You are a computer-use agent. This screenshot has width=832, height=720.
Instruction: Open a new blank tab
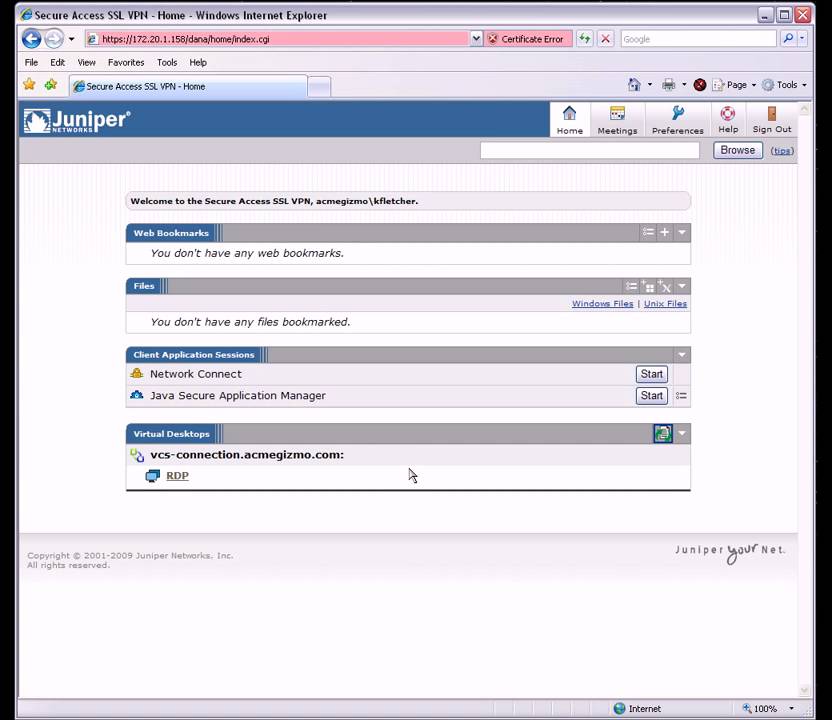[319, 86]
